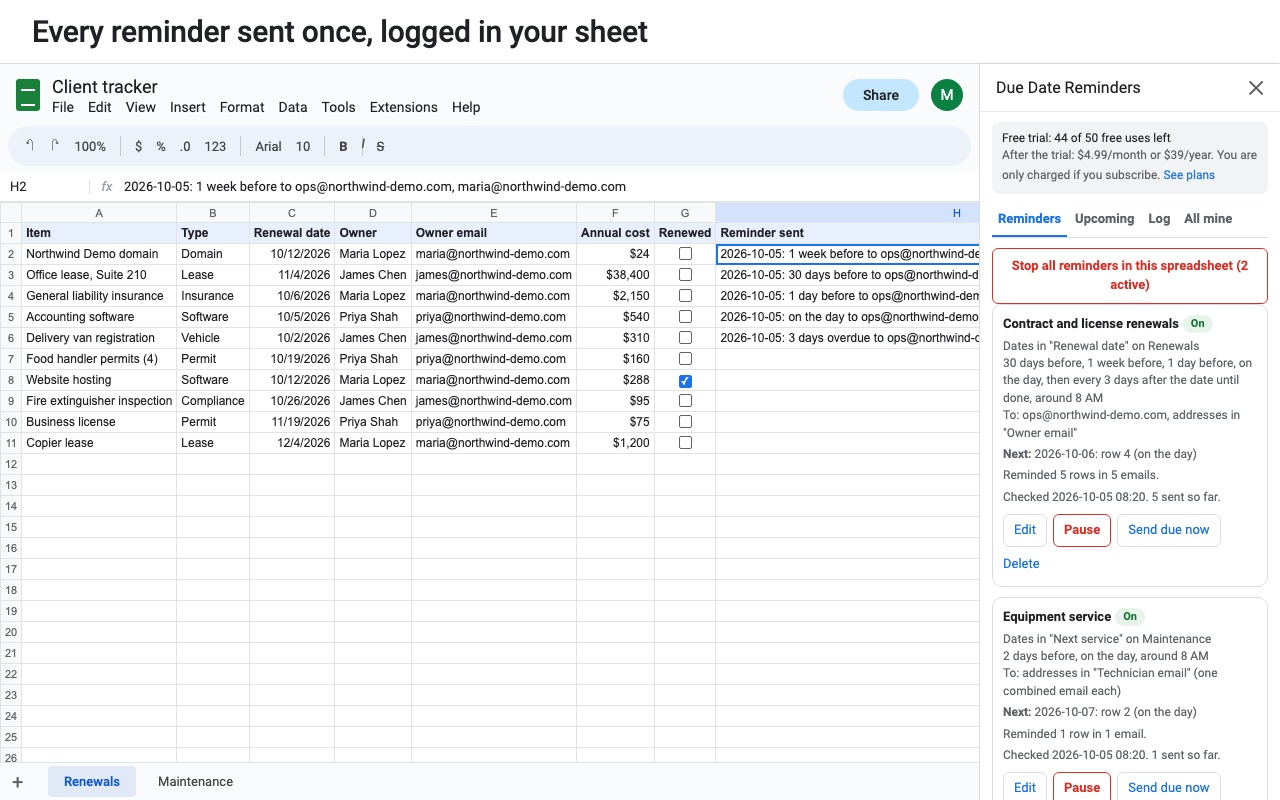This screenshot has height=800, width=1280.
Task: Toggle italic formatting
Action: [x=362, y=146]
